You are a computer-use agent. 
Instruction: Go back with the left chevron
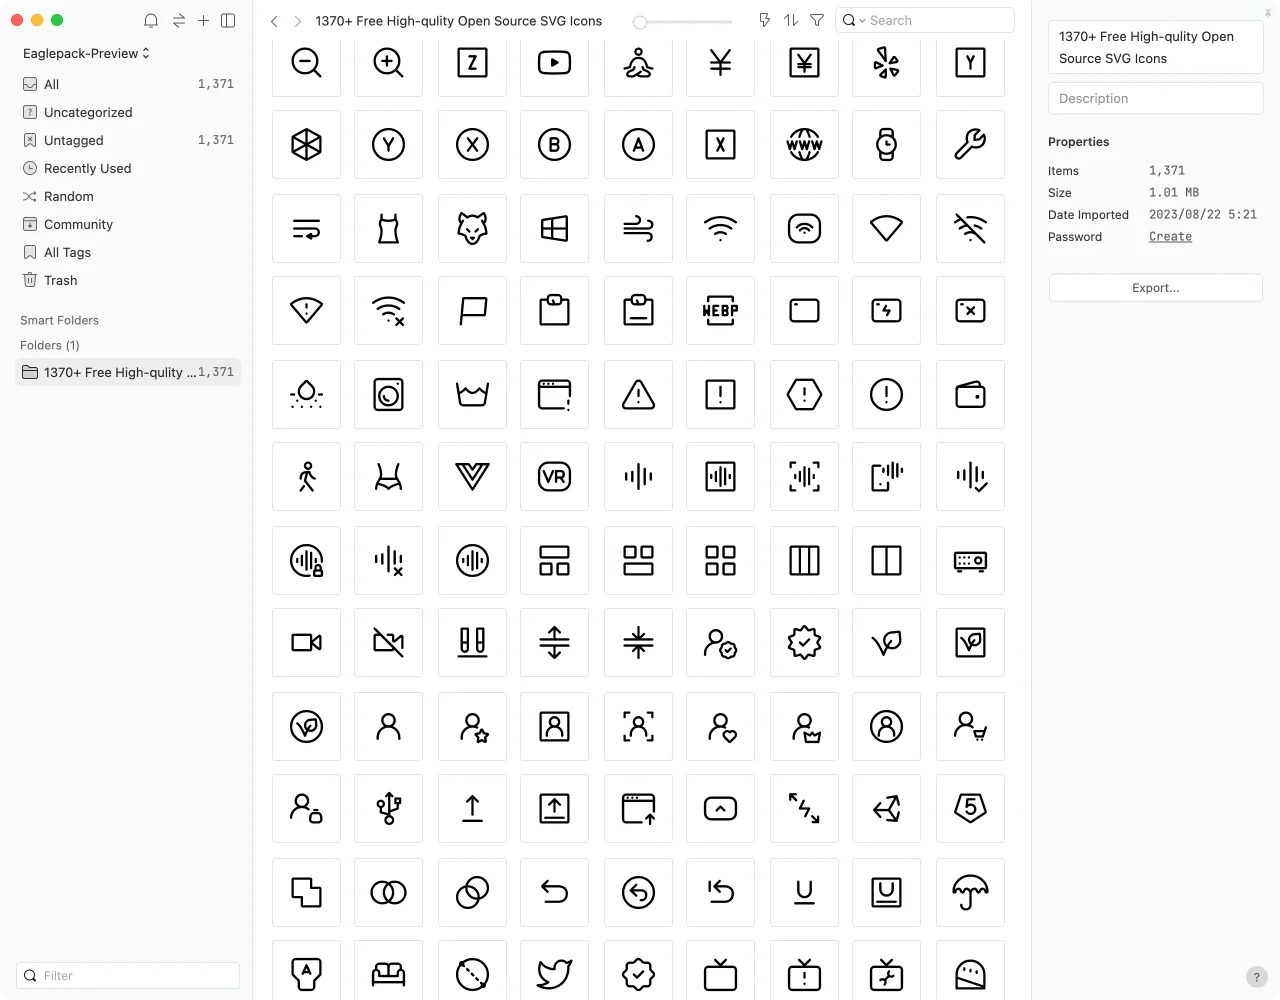(x=274, y=20)
